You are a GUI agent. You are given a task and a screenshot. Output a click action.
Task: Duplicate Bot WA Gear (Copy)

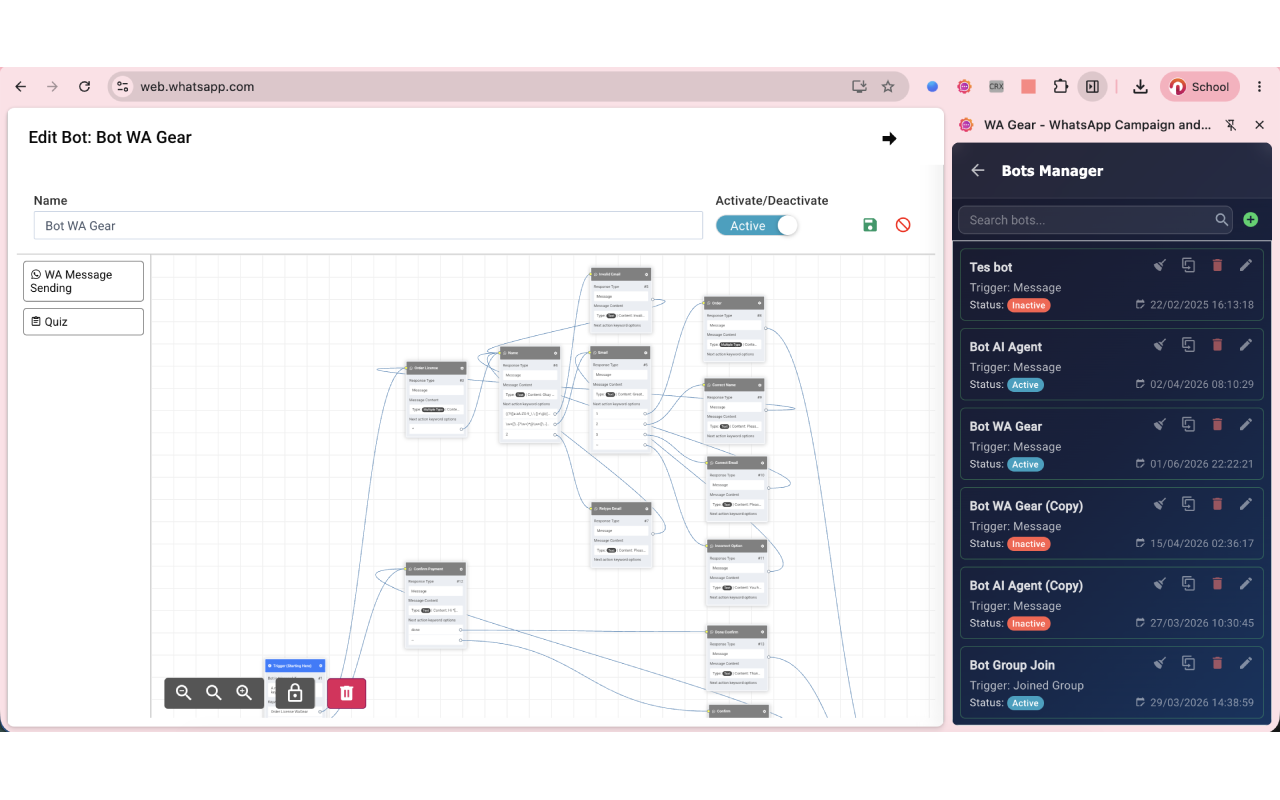point(1188,504)
